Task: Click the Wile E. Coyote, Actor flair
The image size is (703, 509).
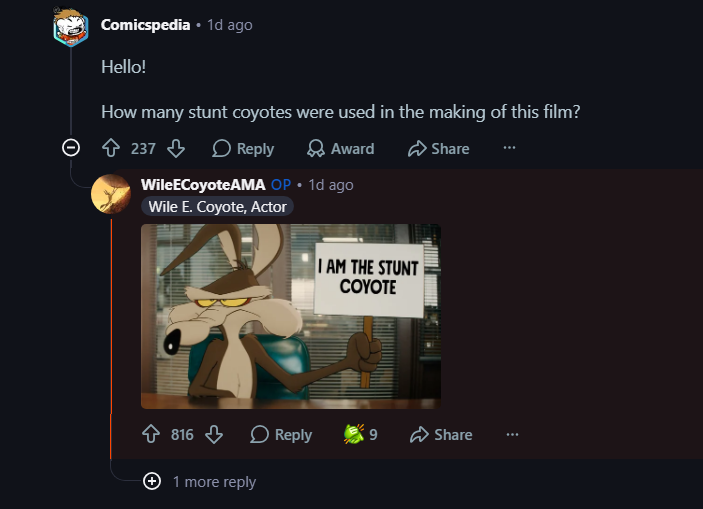Action: (217, 207)
